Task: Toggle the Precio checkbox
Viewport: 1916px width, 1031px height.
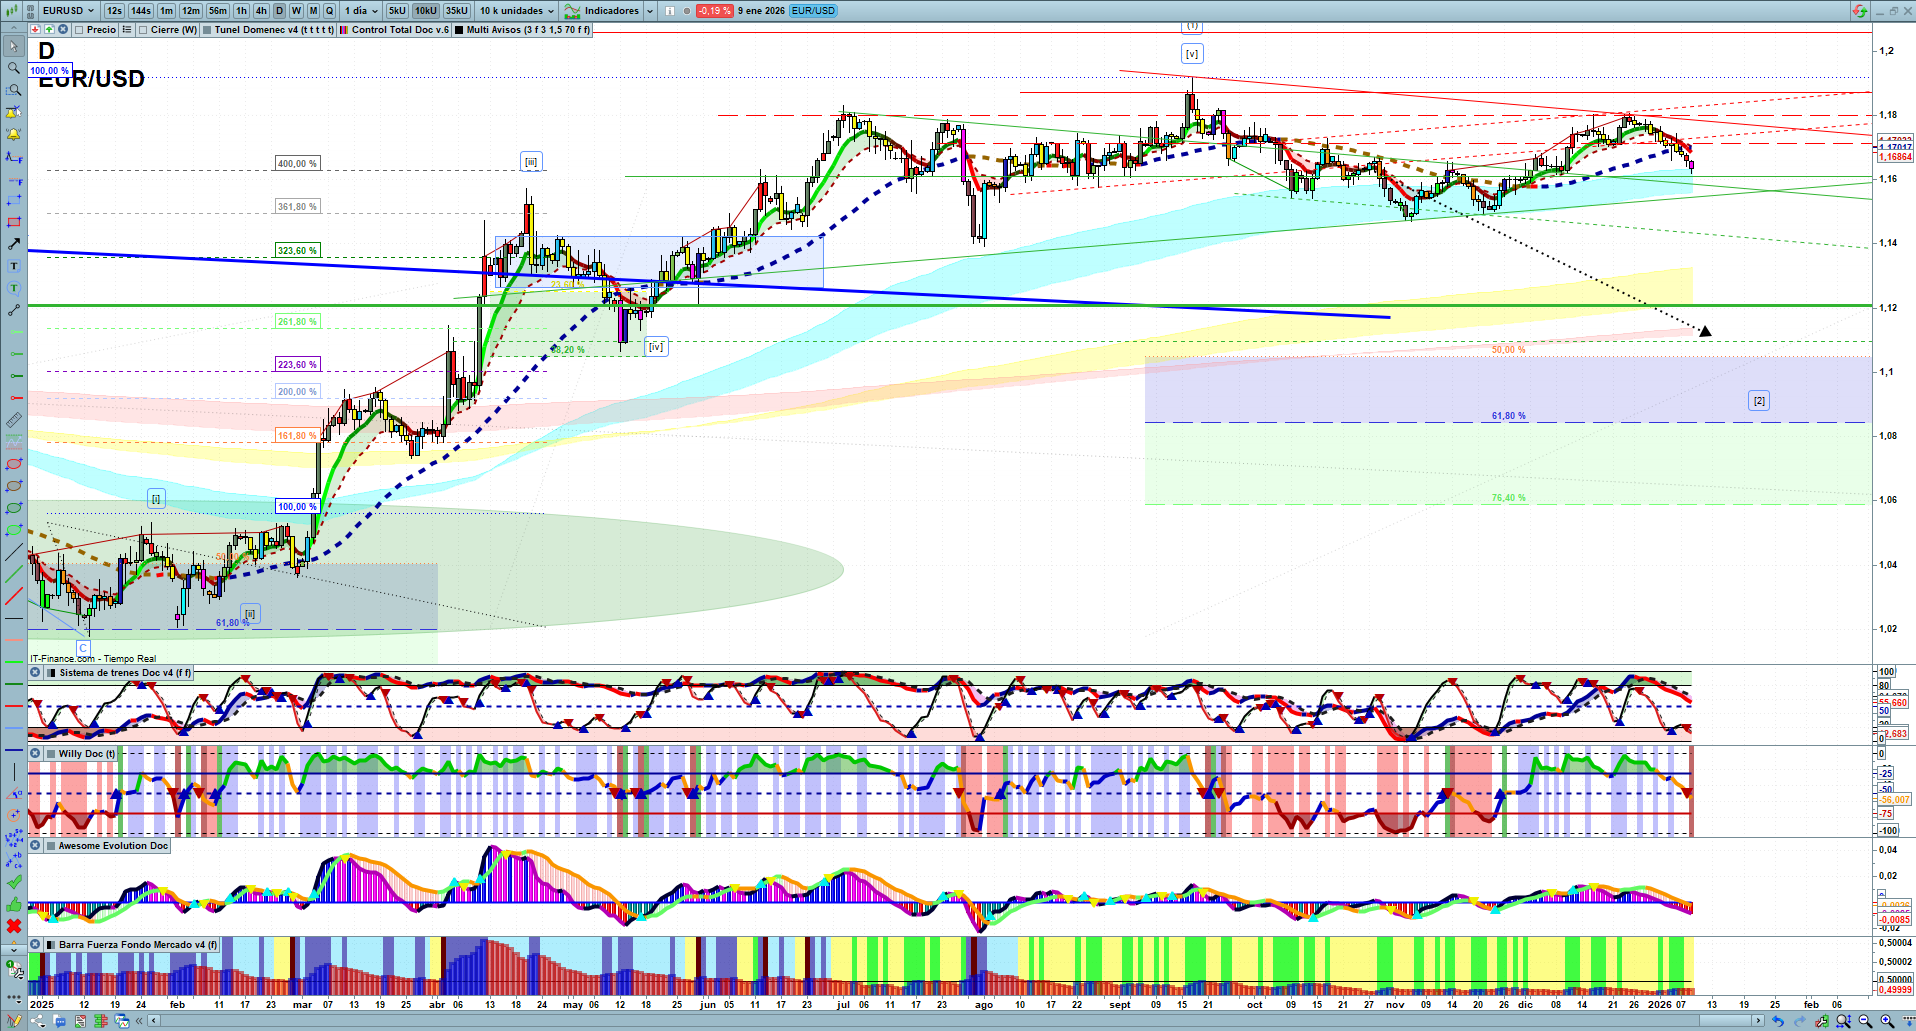Action: click(79, 30)
